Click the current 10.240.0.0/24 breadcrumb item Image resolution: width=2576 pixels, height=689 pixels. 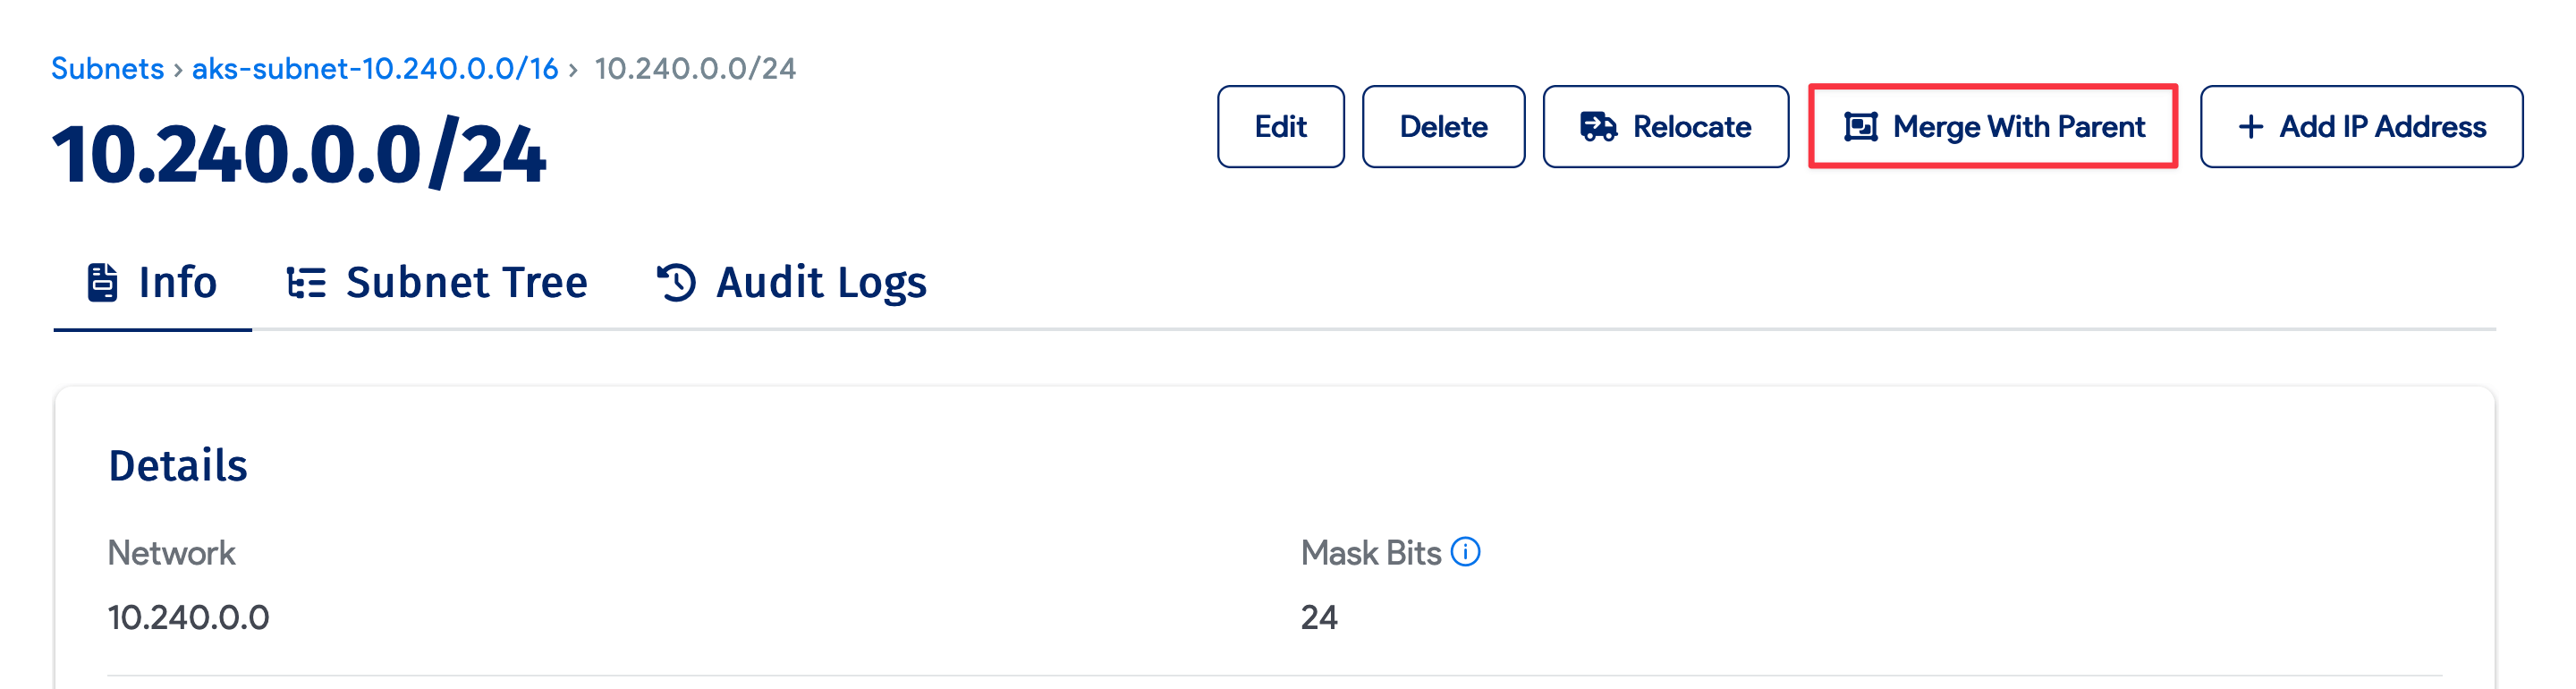[695, 68]
